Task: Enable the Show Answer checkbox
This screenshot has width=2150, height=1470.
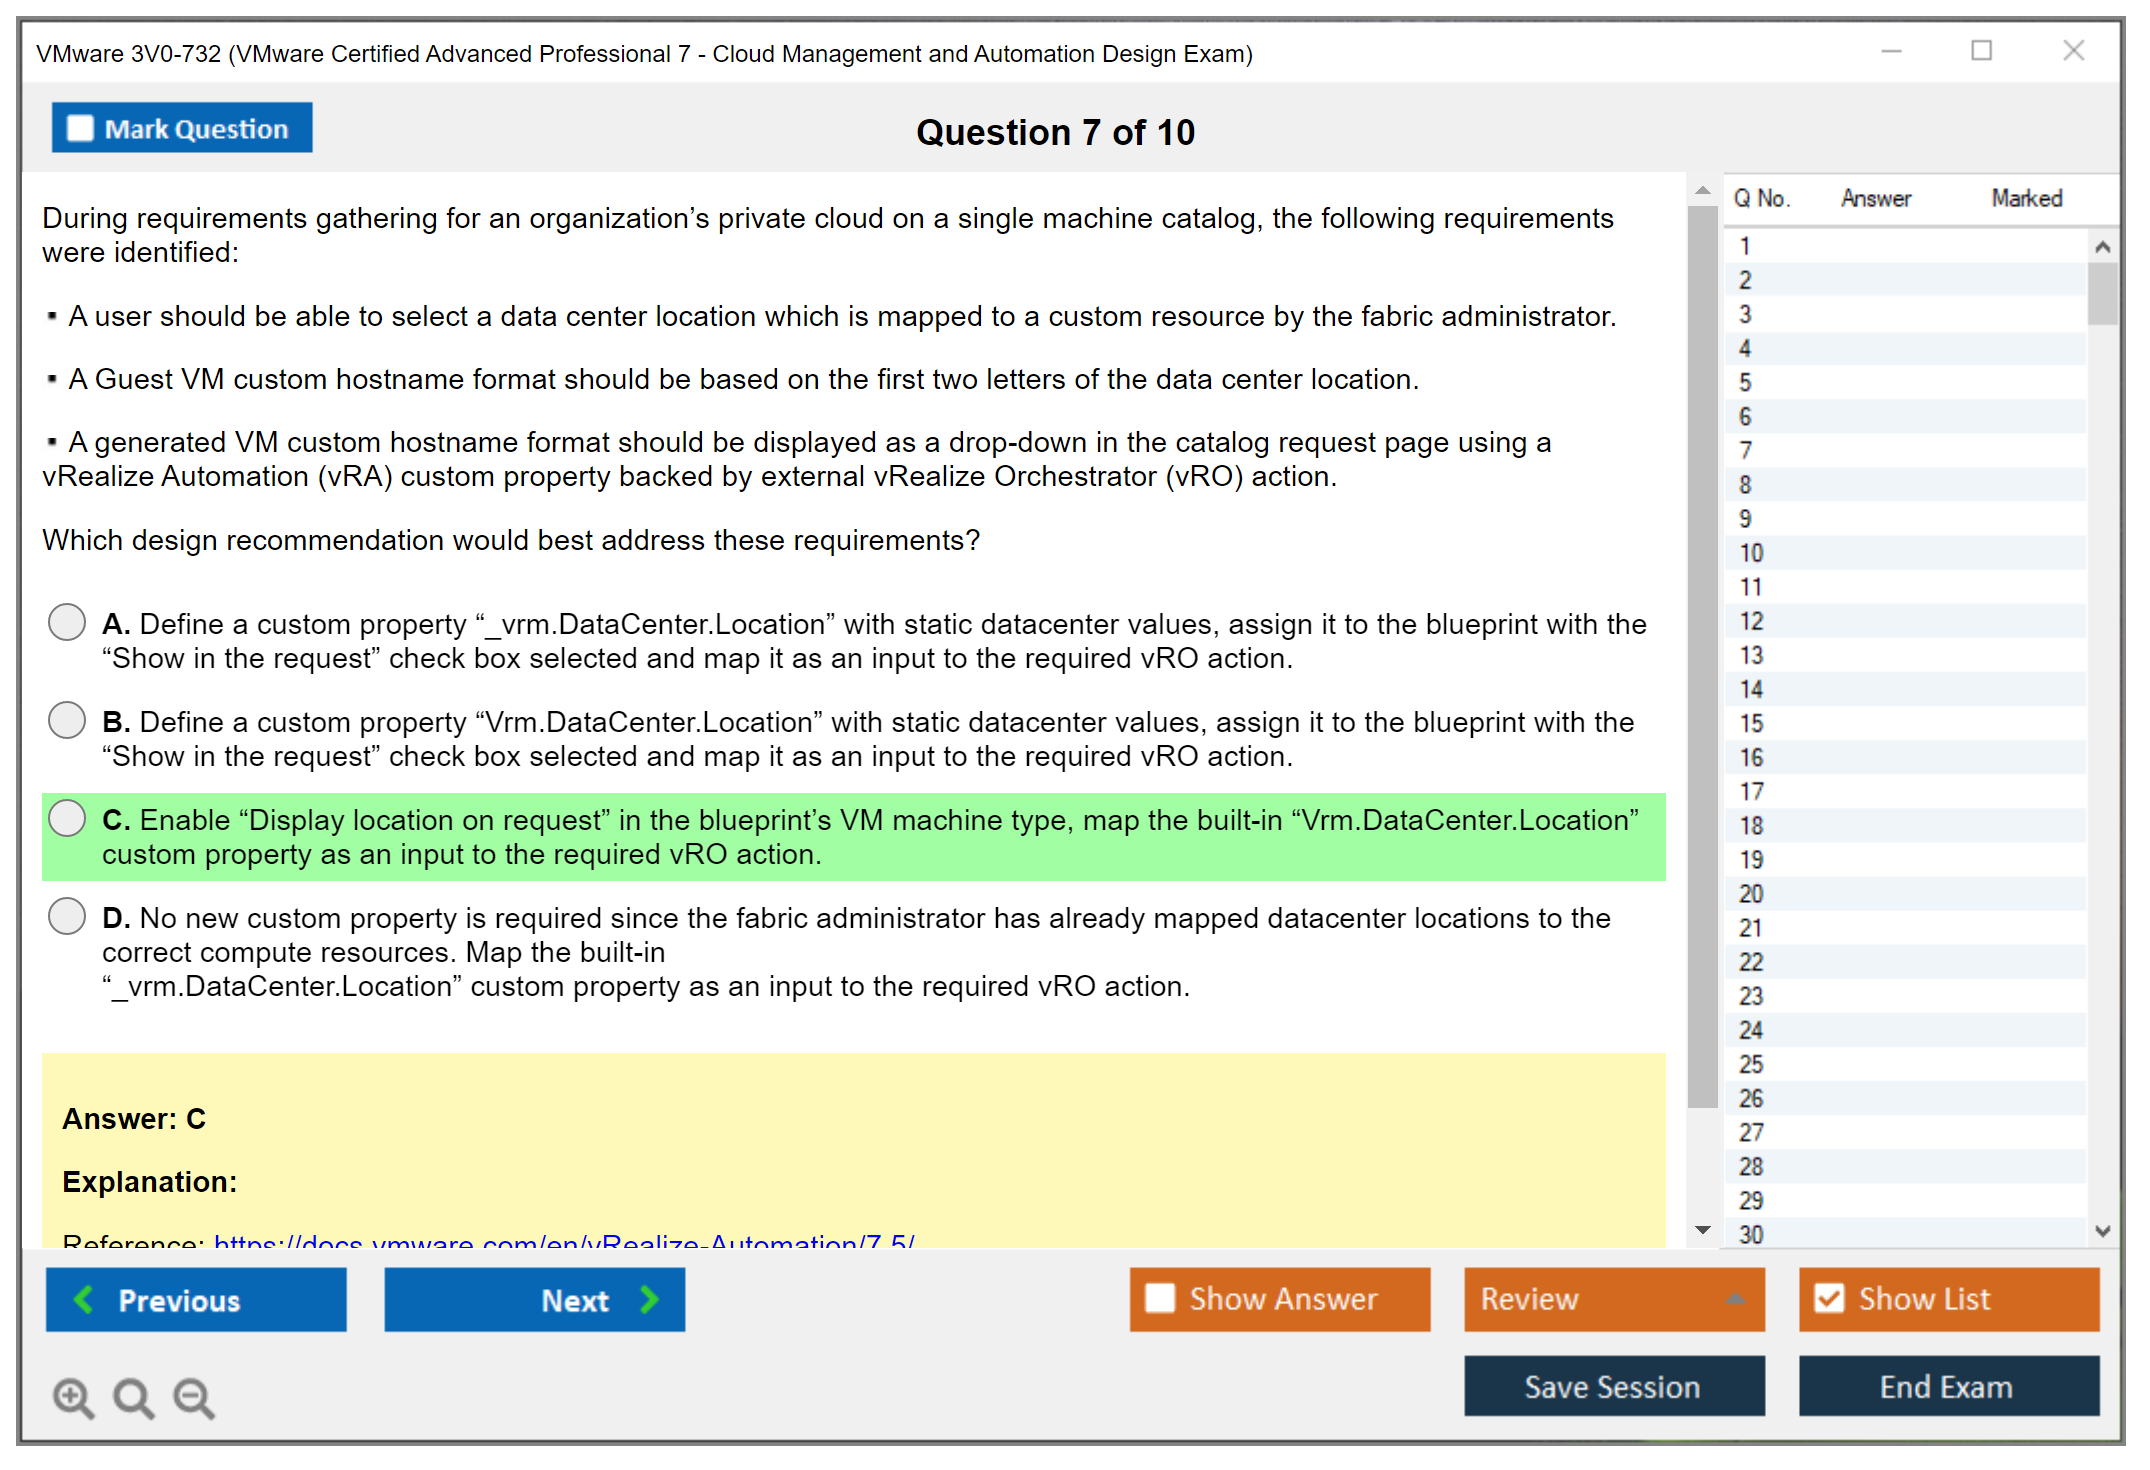Action: tap(1160, 1298)
